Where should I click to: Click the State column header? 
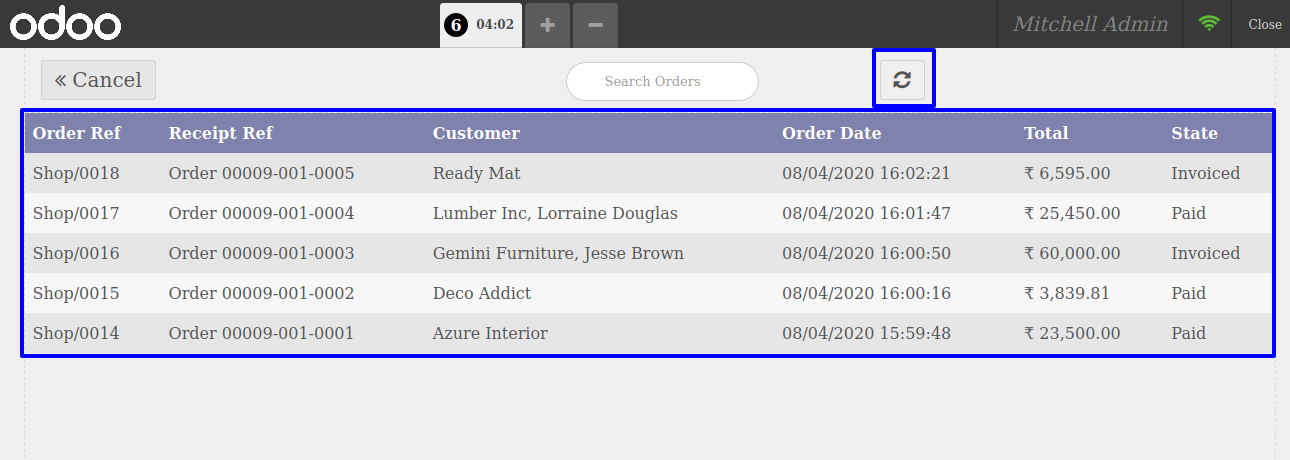click(1194, 133)
